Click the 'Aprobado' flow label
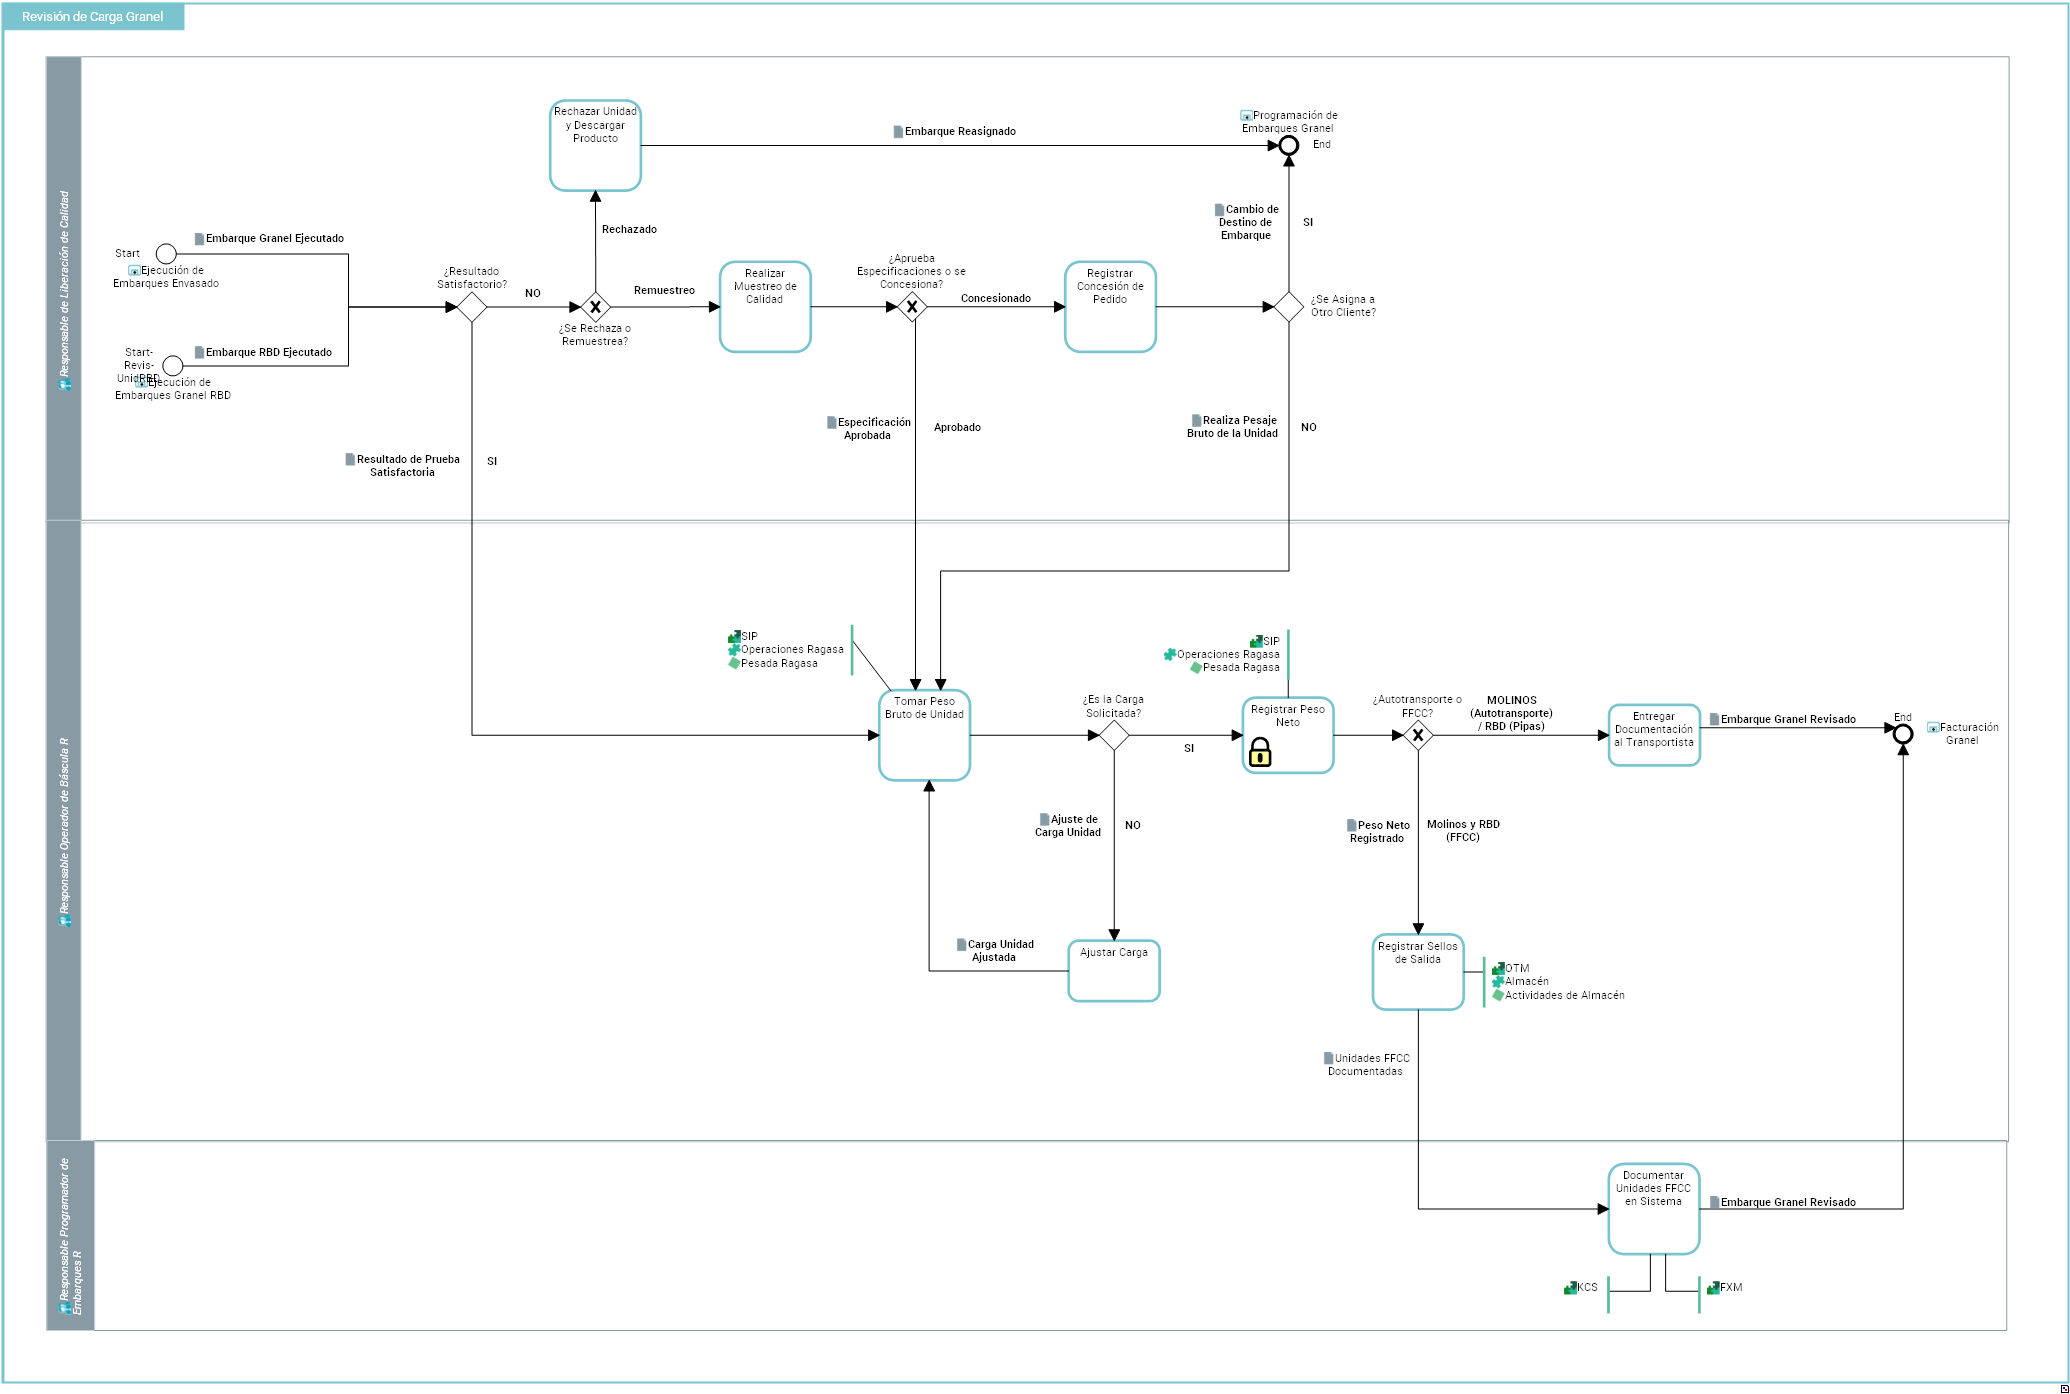This screenshot has width=2070, height=1394. (957, 428)
